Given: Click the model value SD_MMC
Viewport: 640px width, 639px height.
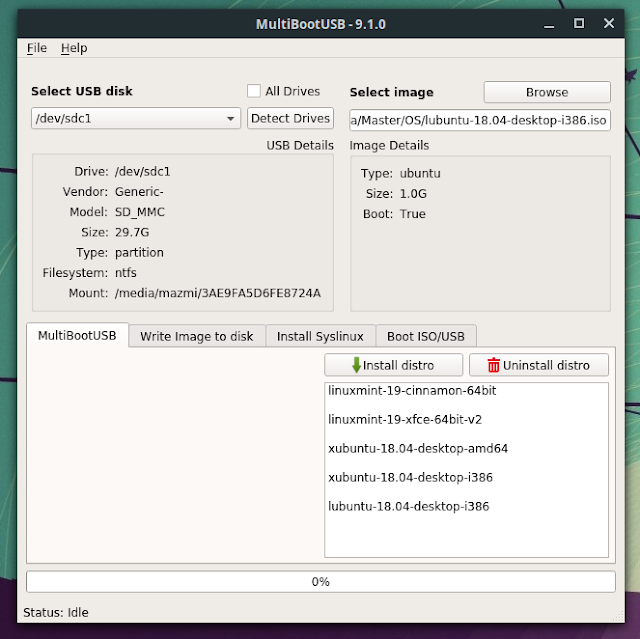Looking at the screenshot, I should click(140, 212).
